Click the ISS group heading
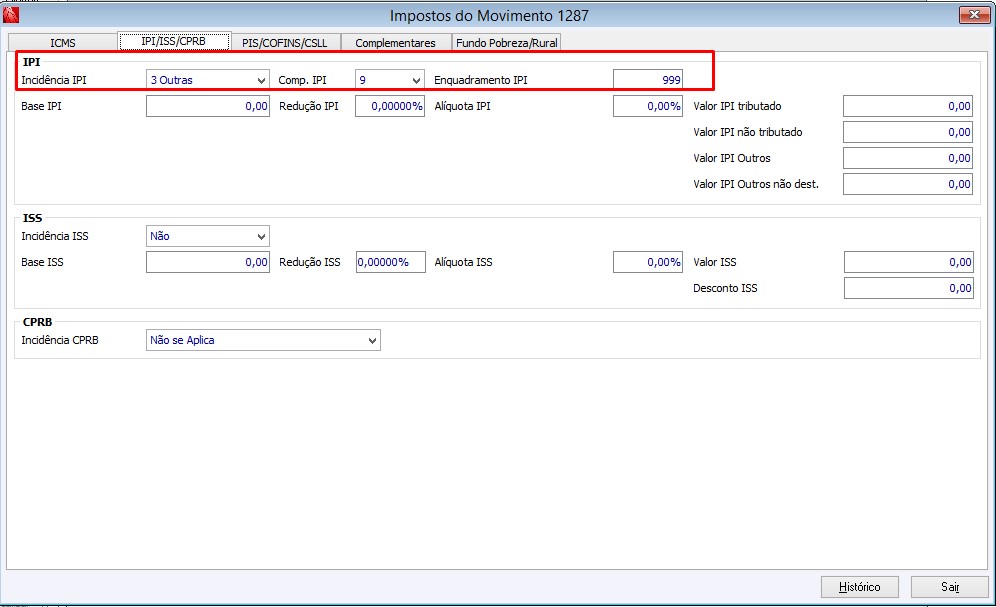This screenshot has width=996, height=607. [32, 218]
